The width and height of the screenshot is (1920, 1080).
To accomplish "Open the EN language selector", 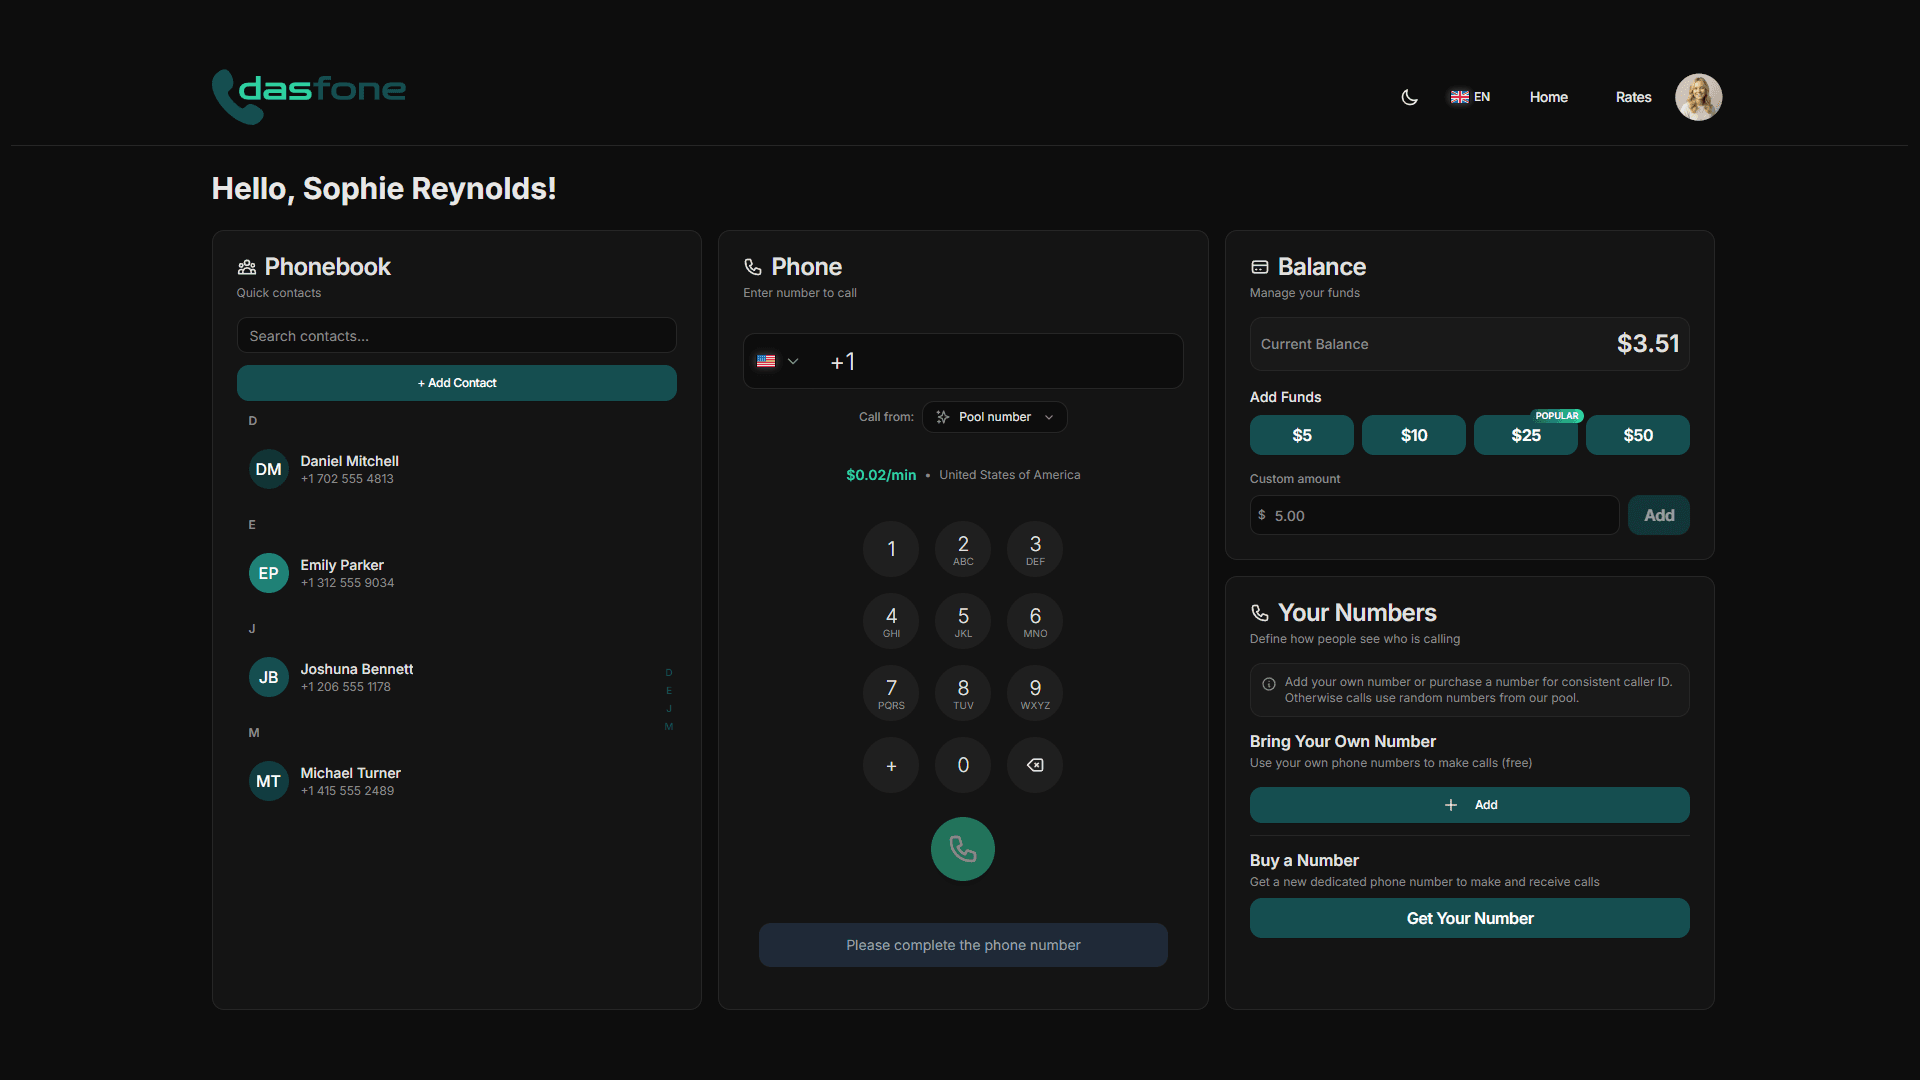I will 1470,97.
